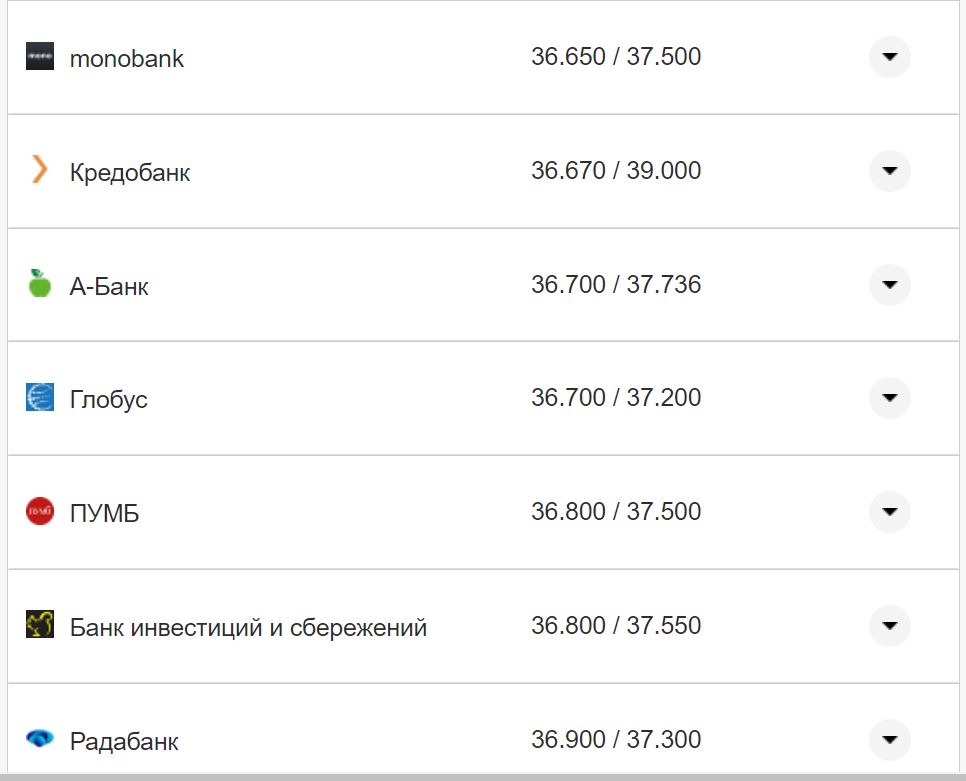
Task: Expand the ПУМБ row details
Action: pyautogui.click(x=889, y=511)
